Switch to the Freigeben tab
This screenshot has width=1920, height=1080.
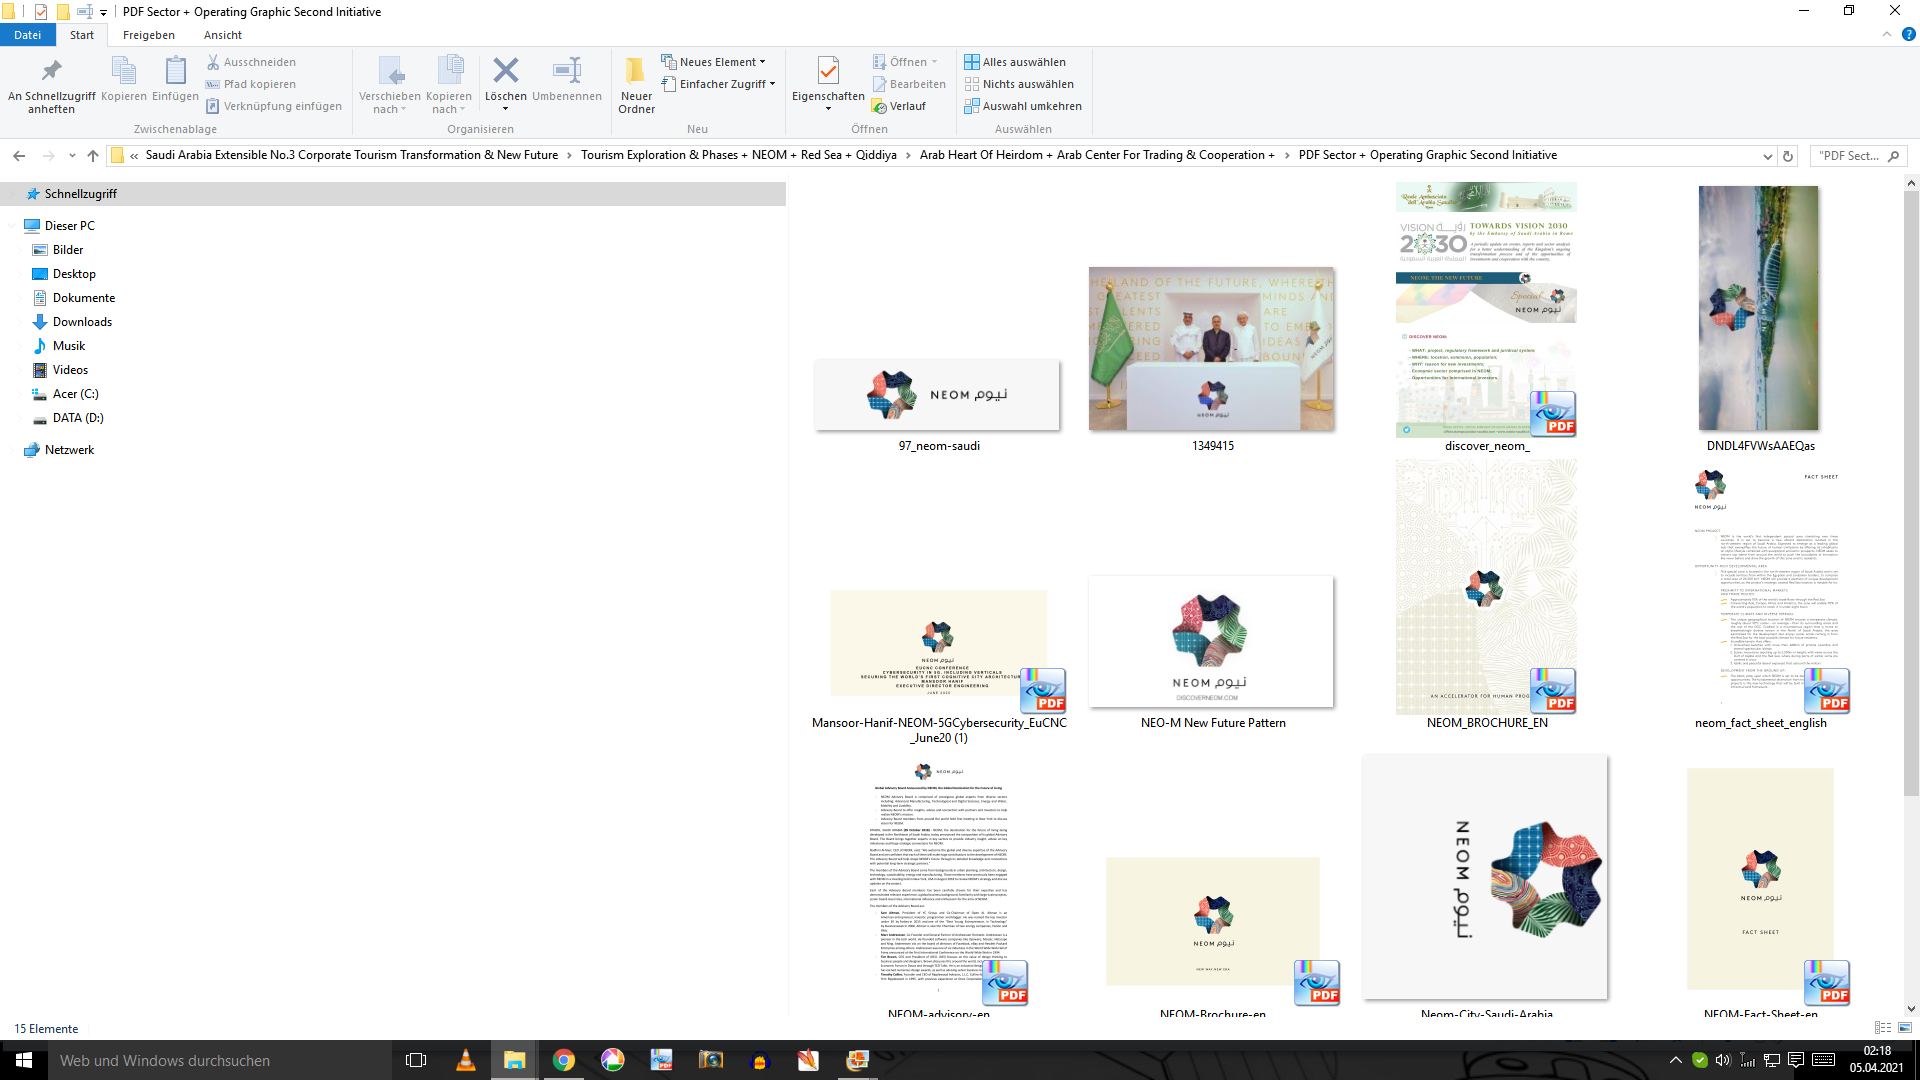pos(149,35)
